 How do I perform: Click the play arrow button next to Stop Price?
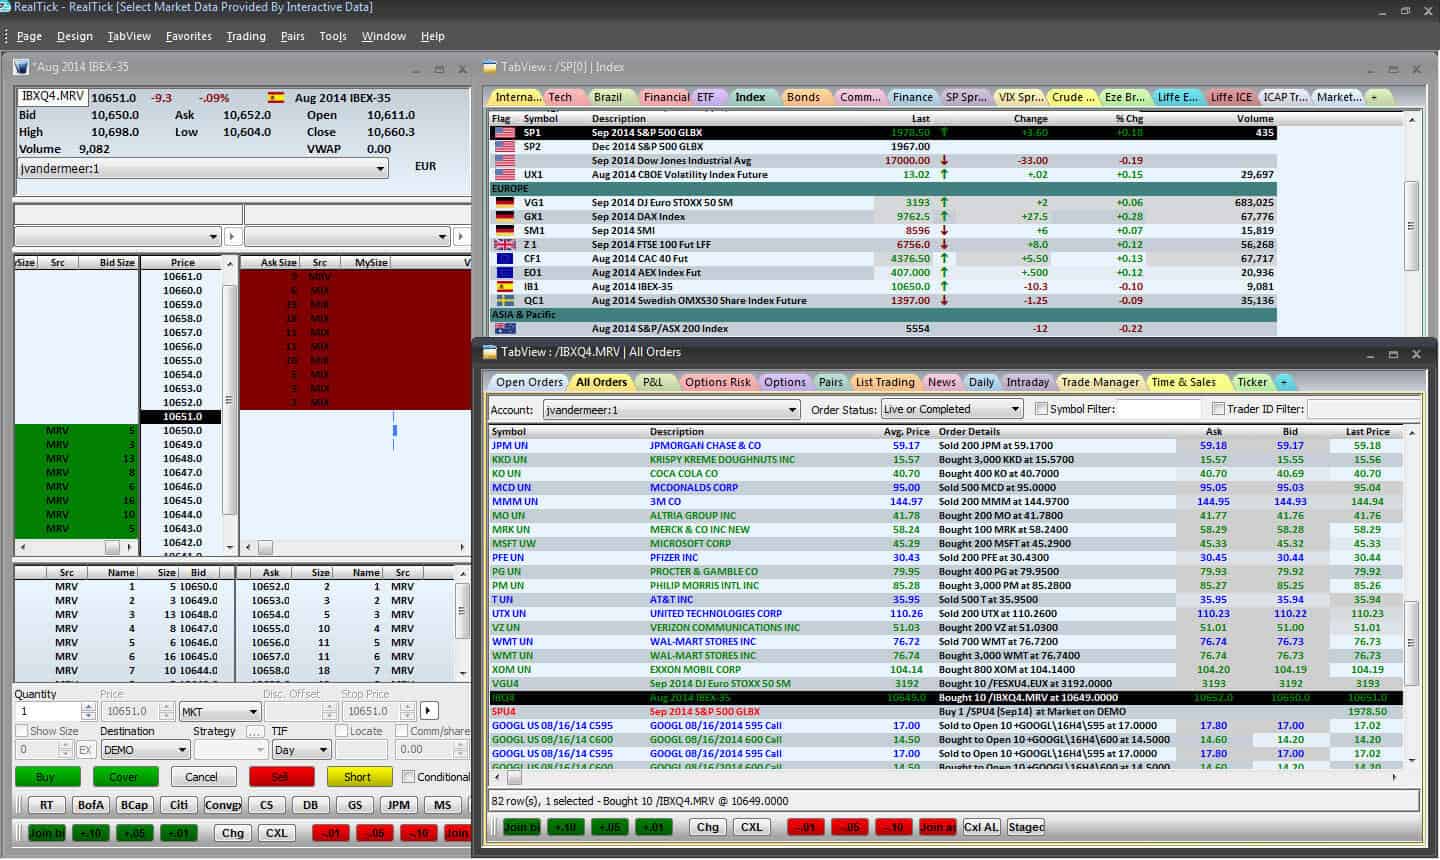429,711
